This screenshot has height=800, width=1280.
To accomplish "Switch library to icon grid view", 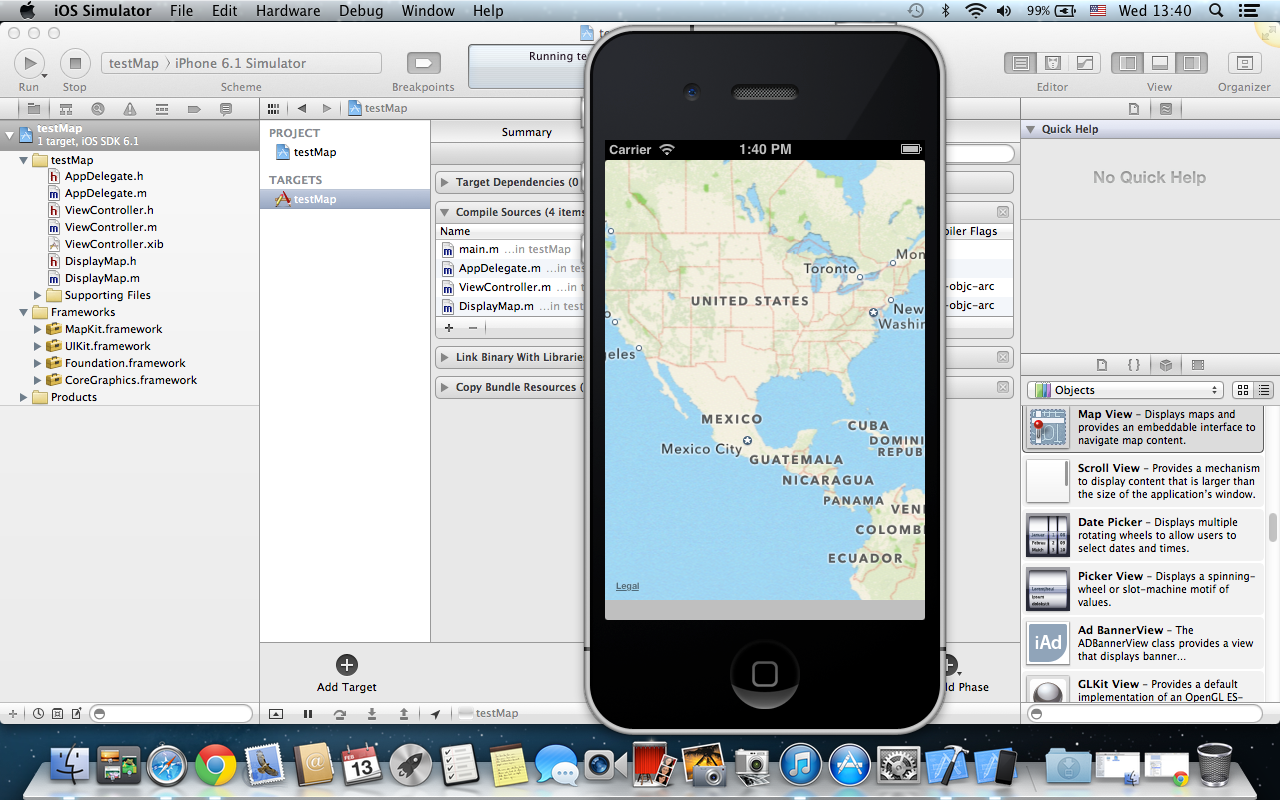I will 1243,390.
